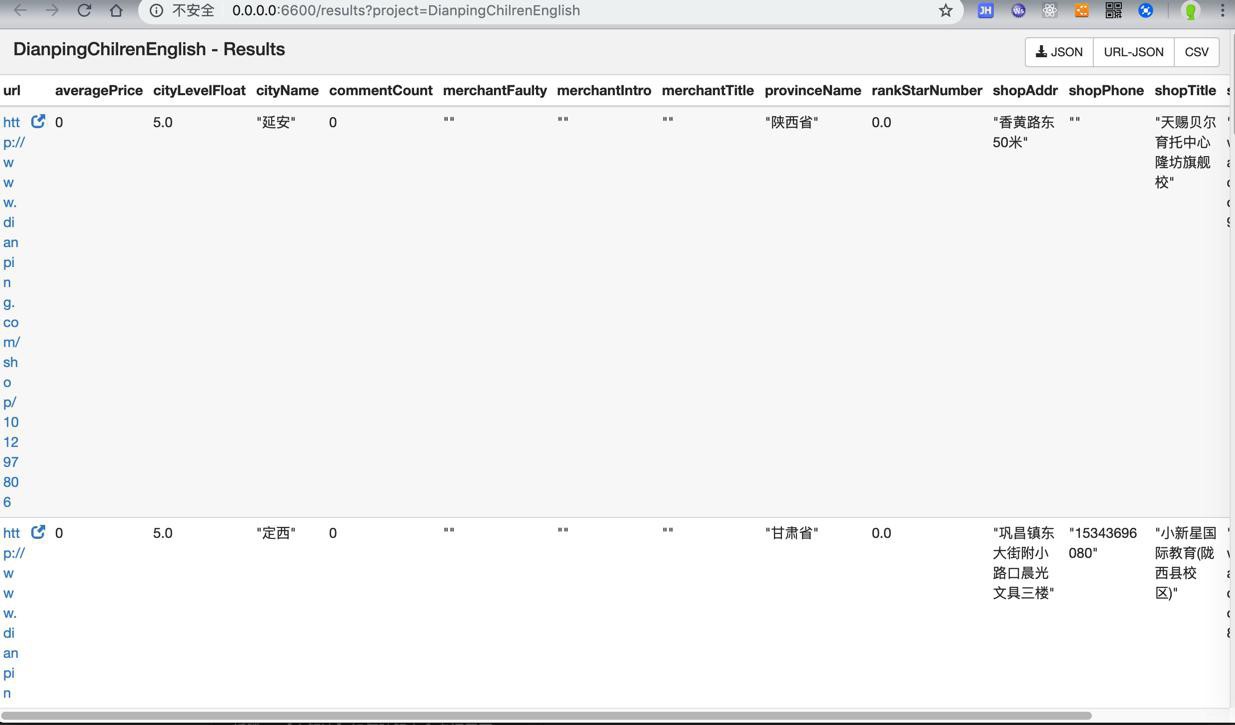The height and width of the screenshot is (725, 1235).
Task: Click the shopAddr column header
Action: tap(1025, 90)
